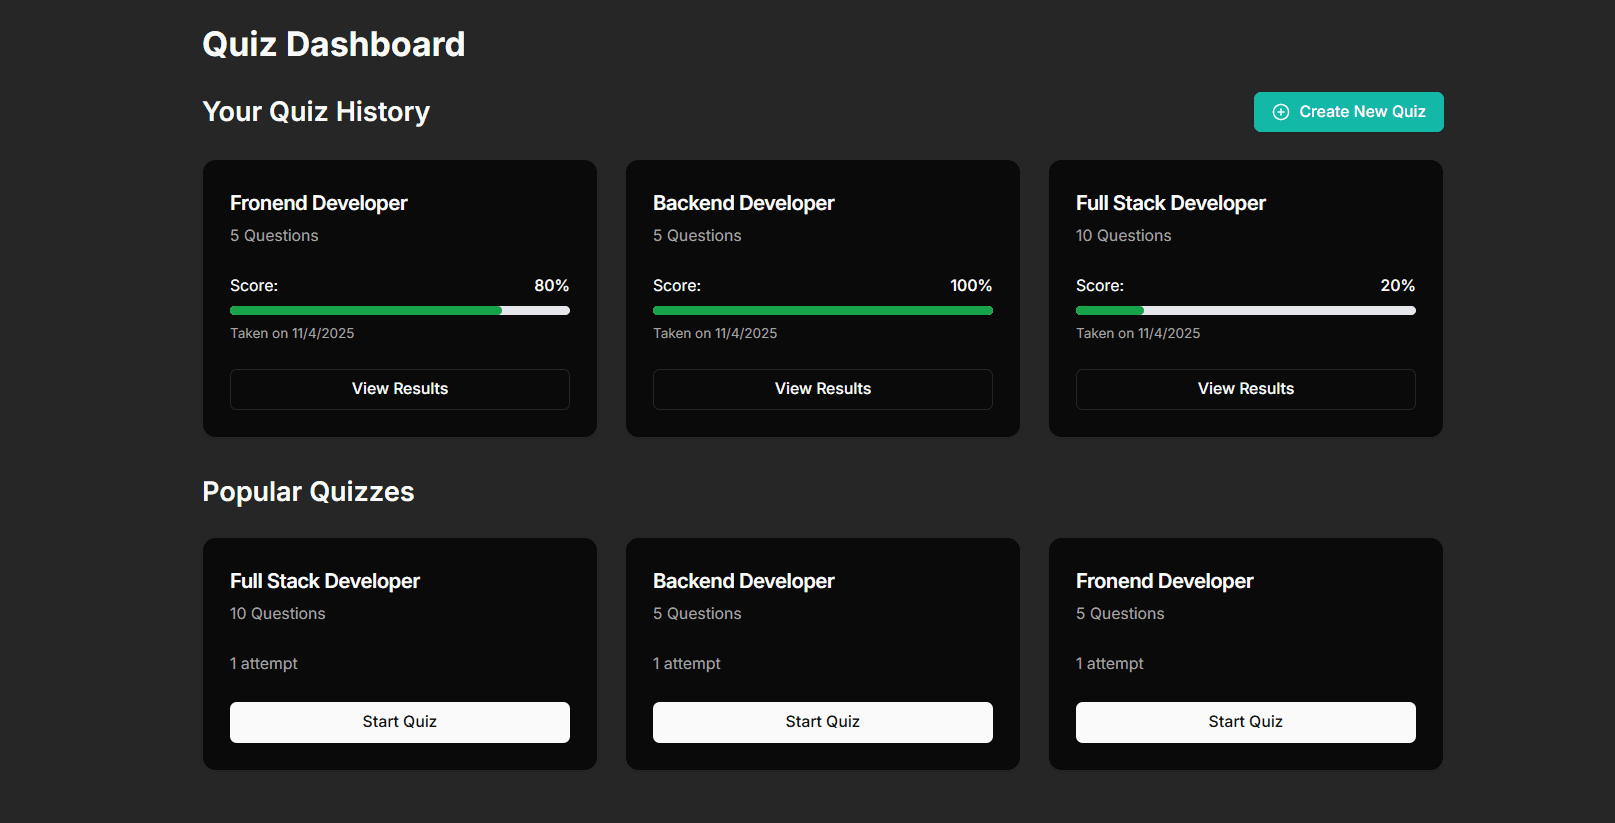1615x823 pixels.
Task: Click "Taken on 11/4/2025" under the 20% score
Action: (1138, 334)
